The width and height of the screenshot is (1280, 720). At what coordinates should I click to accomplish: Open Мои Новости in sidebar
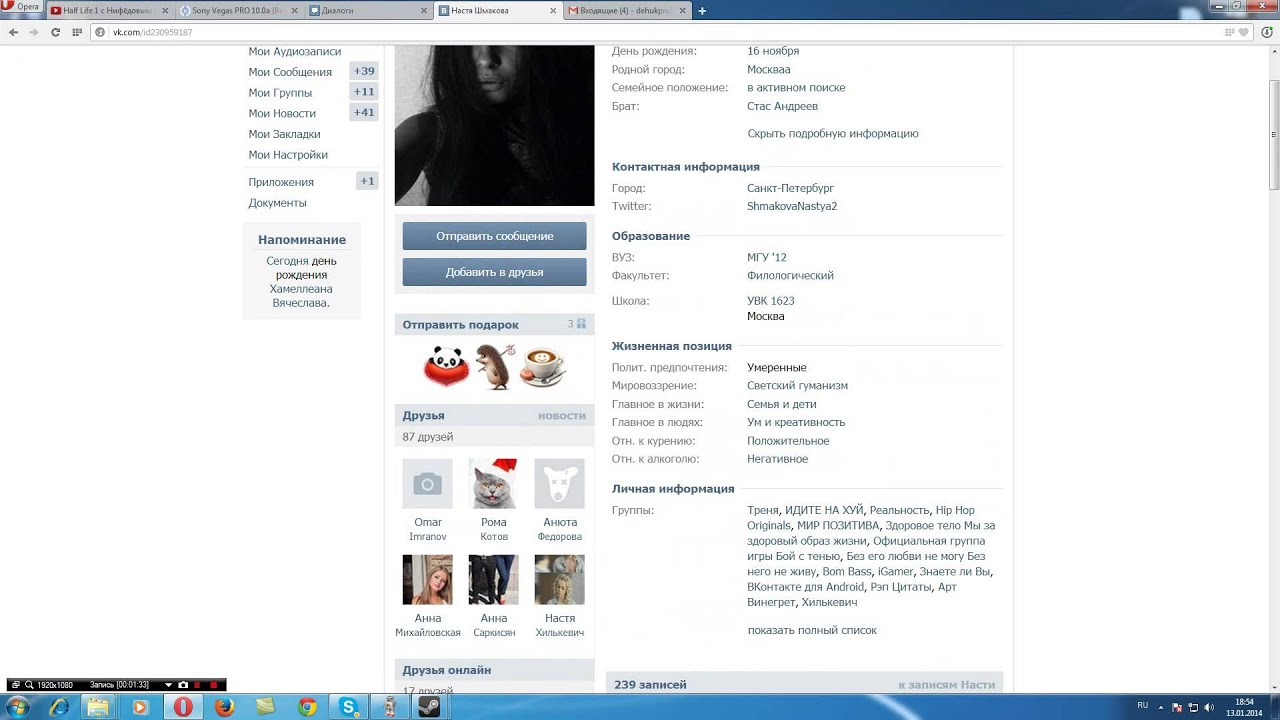[x=282, y=113]
